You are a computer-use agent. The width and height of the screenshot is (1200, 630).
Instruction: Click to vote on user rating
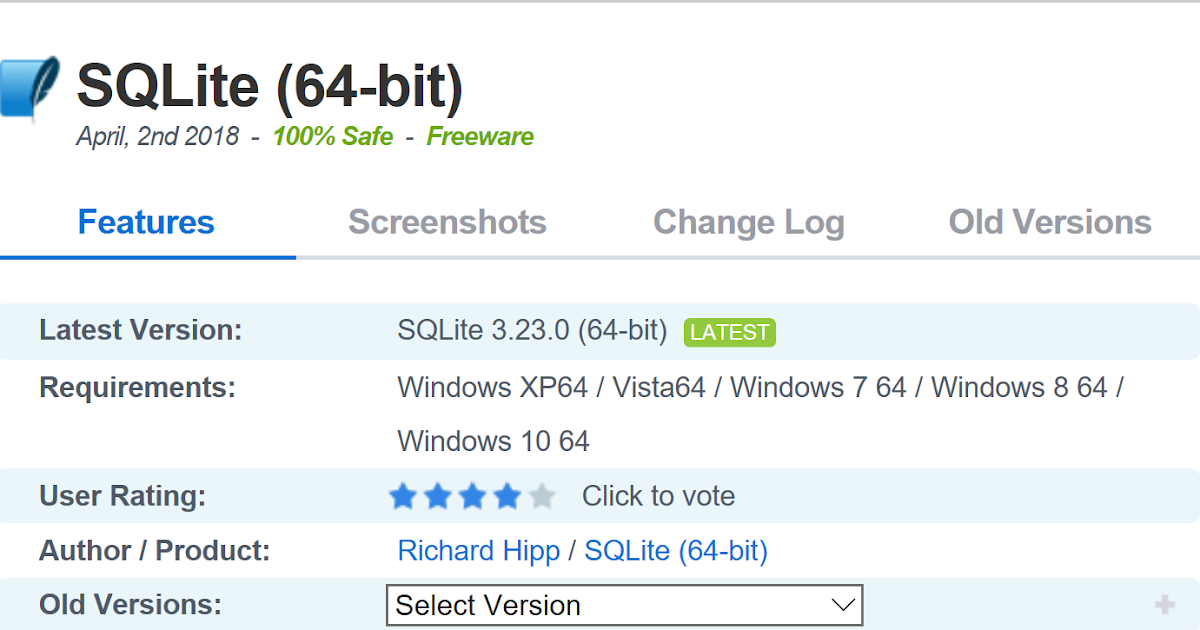pyautogui.click(x=658, y=495)
